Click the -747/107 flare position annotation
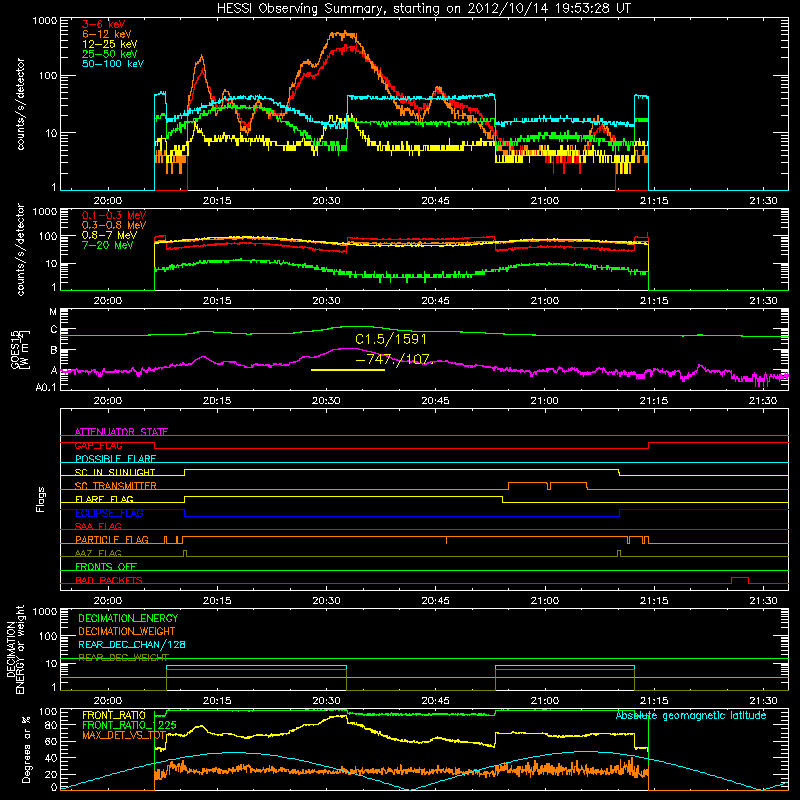 click(x=393, y=359)
